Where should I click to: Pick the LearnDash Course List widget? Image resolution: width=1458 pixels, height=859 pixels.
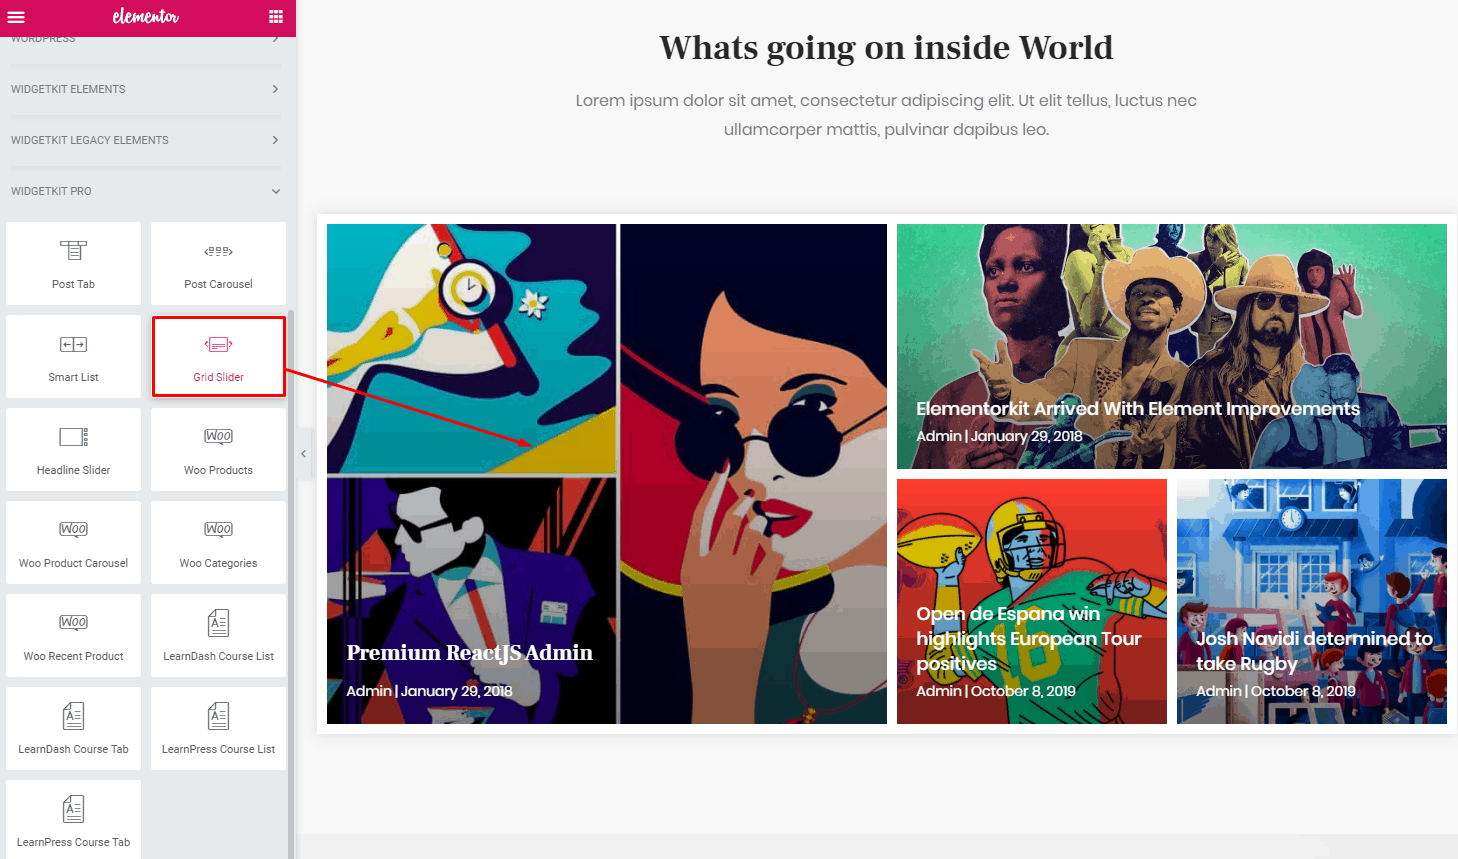coord(218,636)
